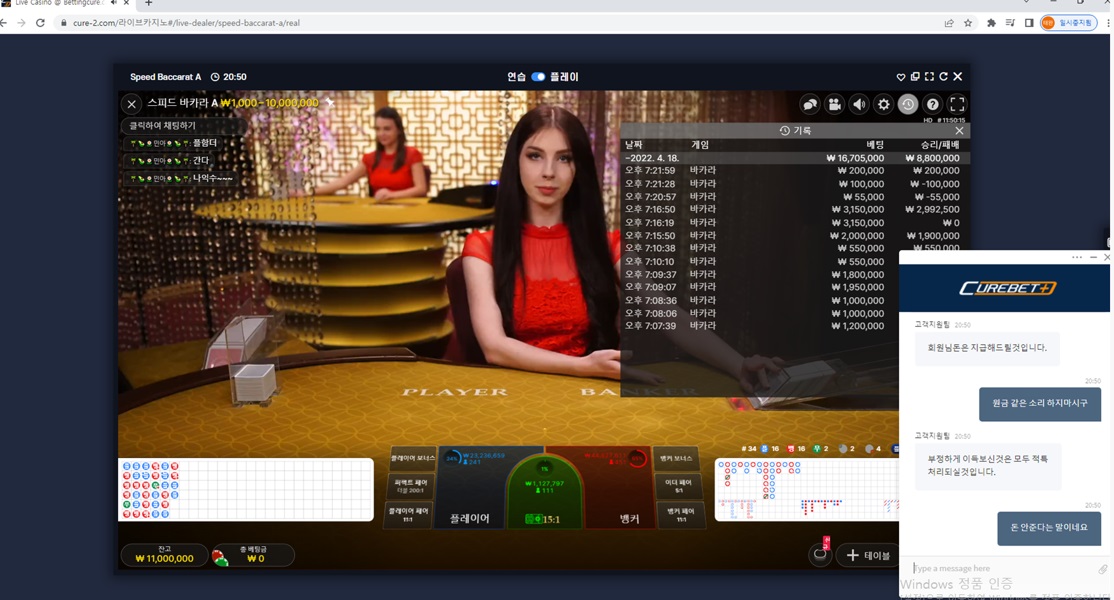
Task: Select the history row at 오후 7:21:28
Action: 794,184
